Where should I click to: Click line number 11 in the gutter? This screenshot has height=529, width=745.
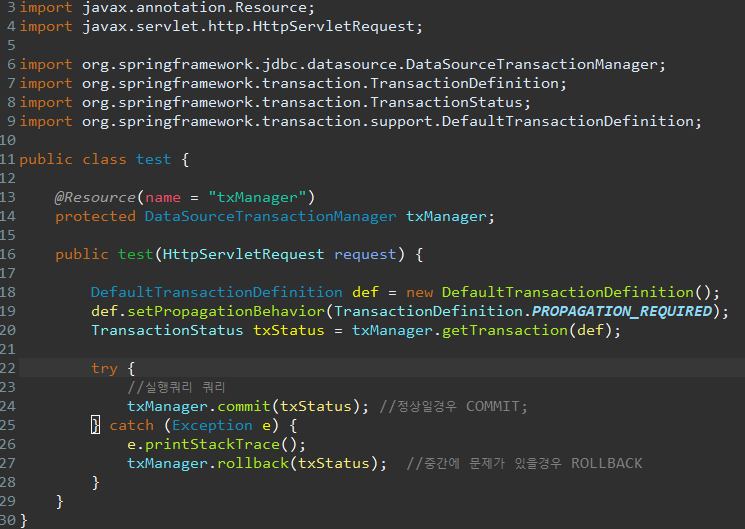pyautogui.click(x=8, y=159)
